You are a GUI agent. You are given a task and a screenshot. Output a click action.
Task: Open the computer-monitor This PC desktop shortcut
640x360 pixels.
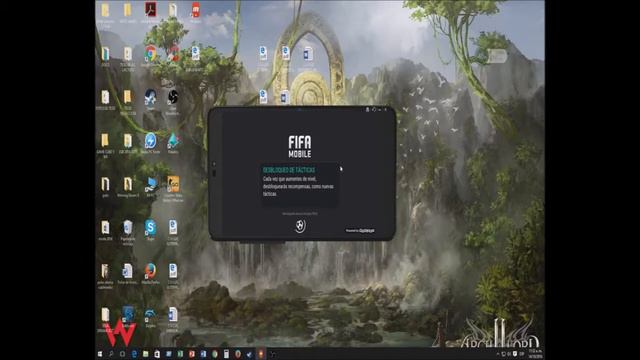click(150, 184)
